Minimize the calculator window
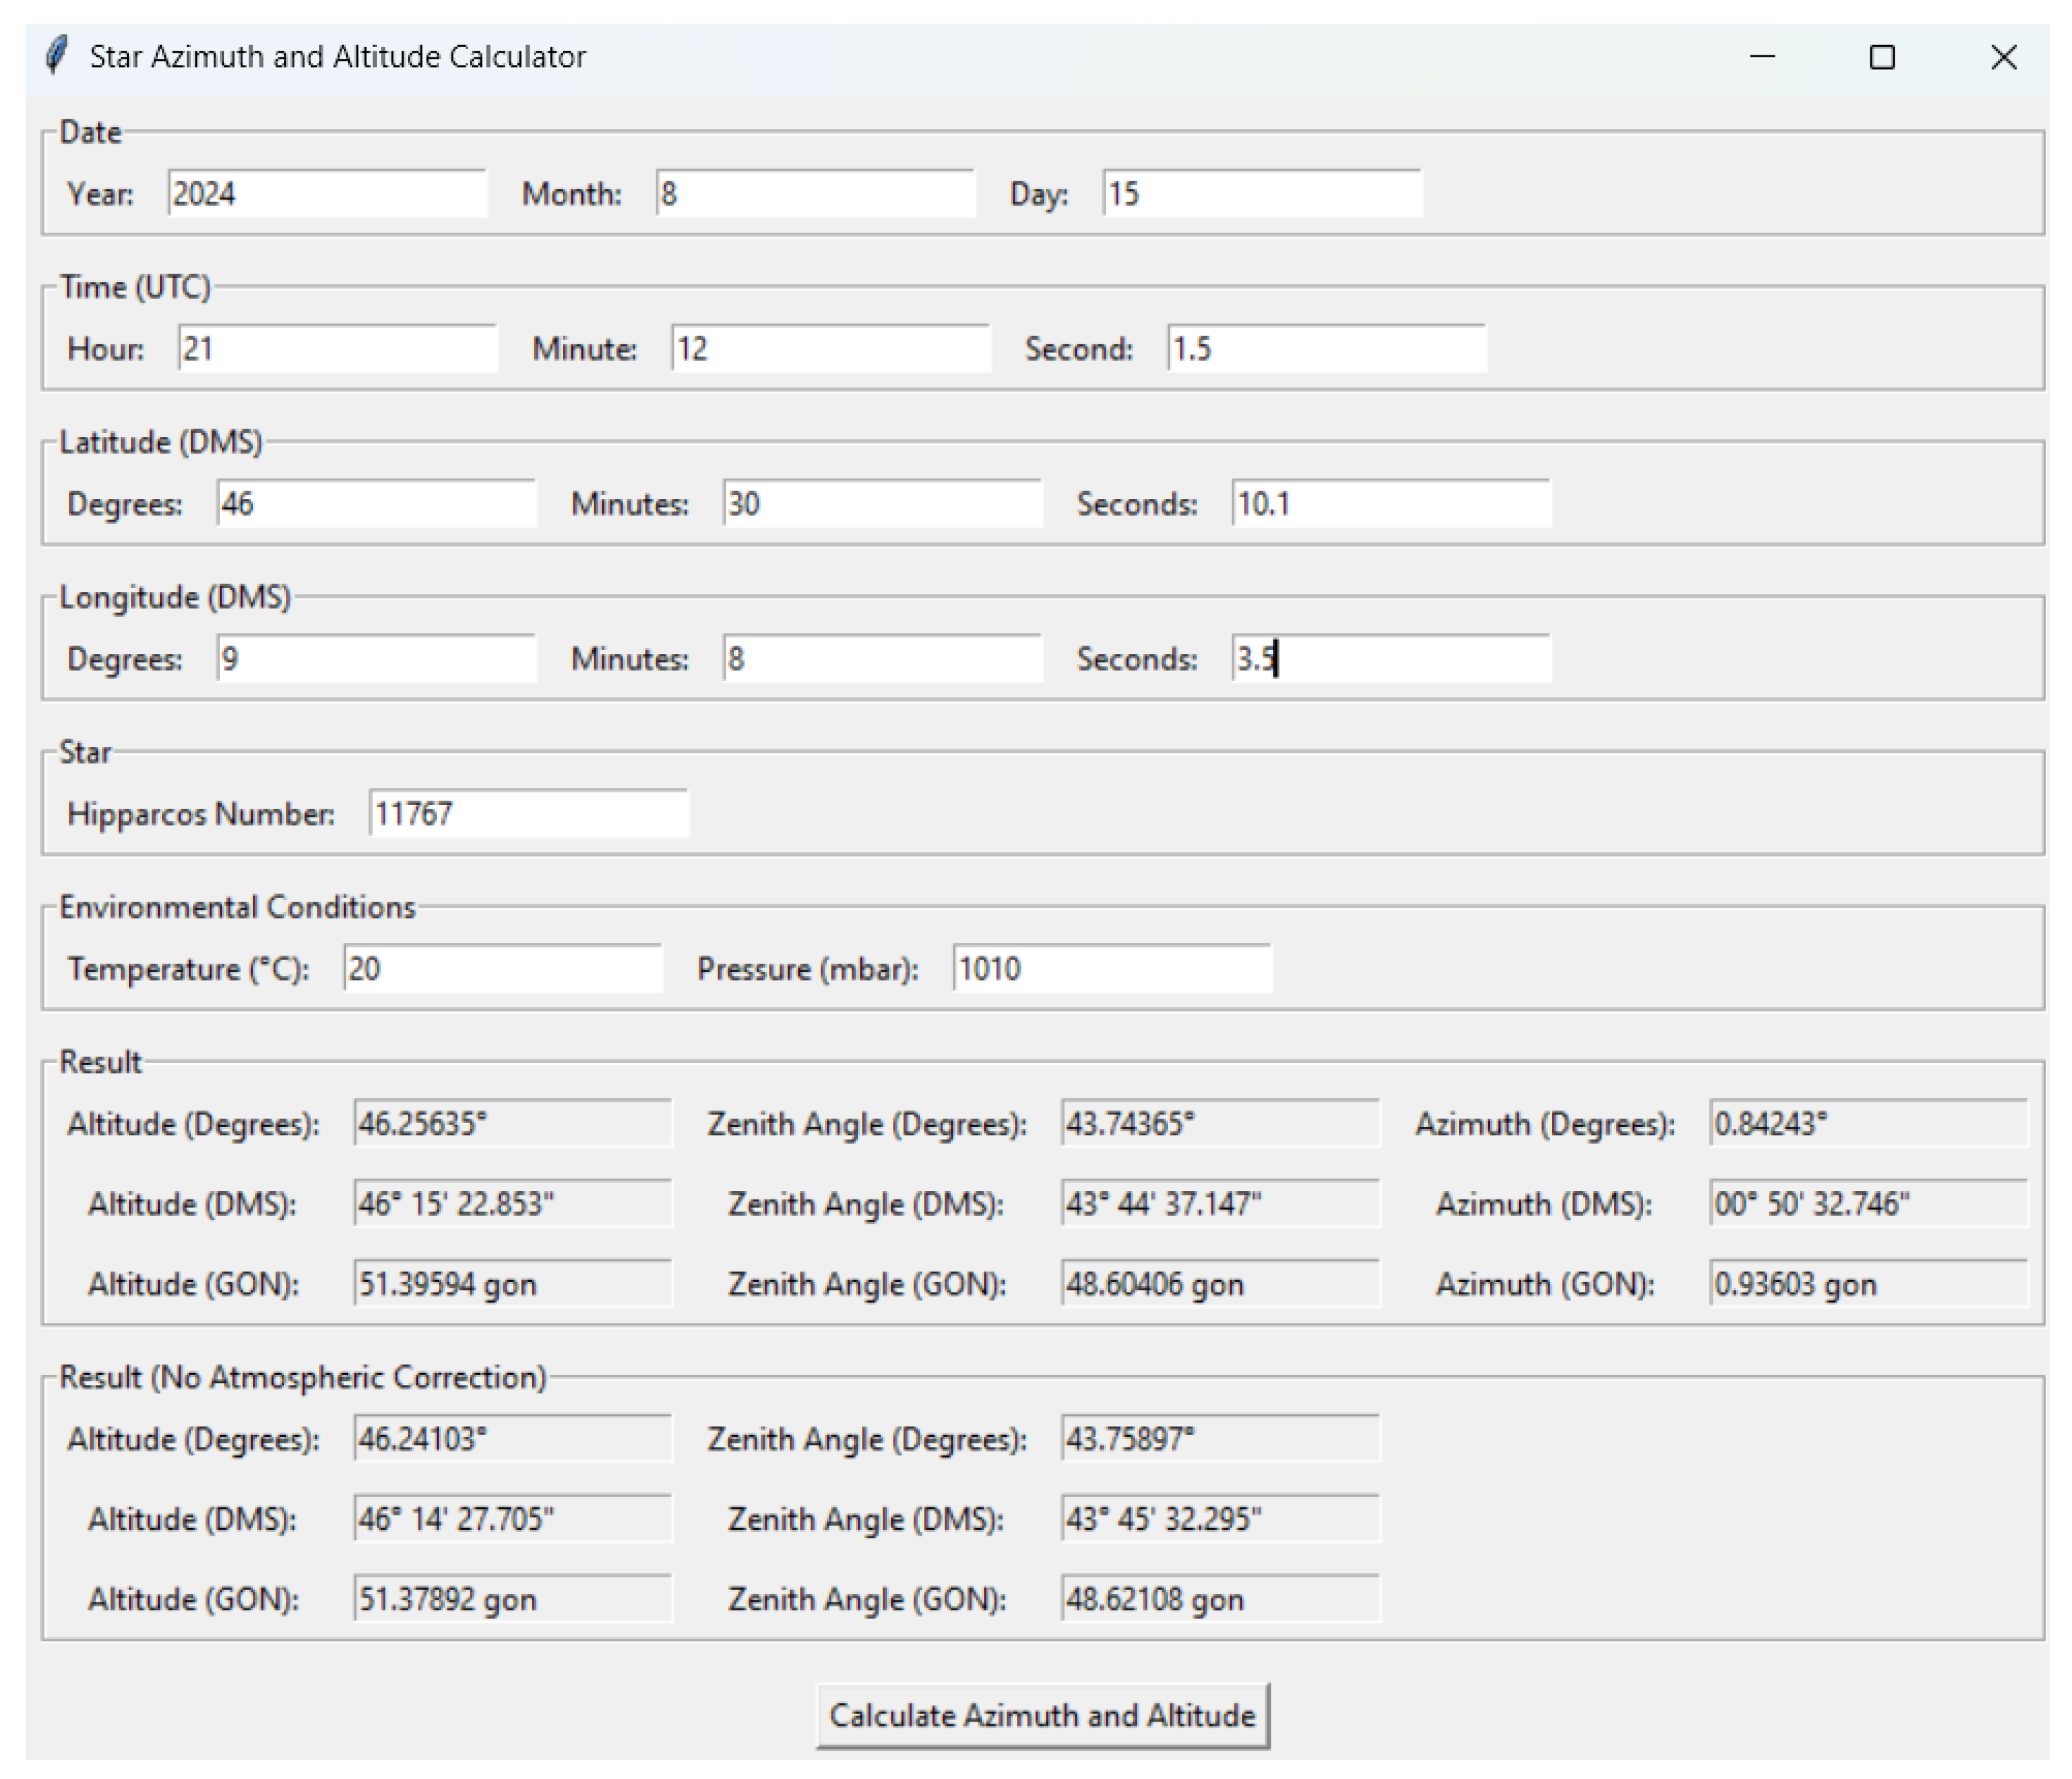 click(x=1762, y=57)
